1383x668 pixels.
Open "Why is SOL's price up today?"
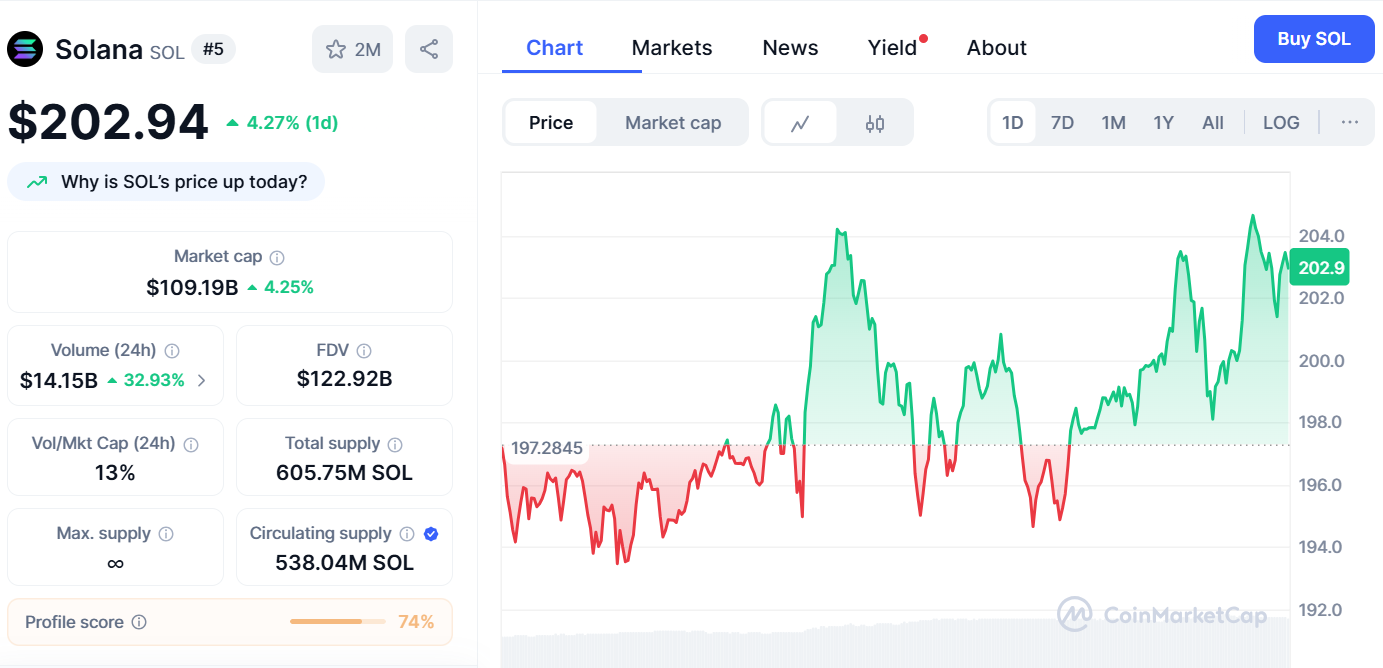(x=165, y=181)
